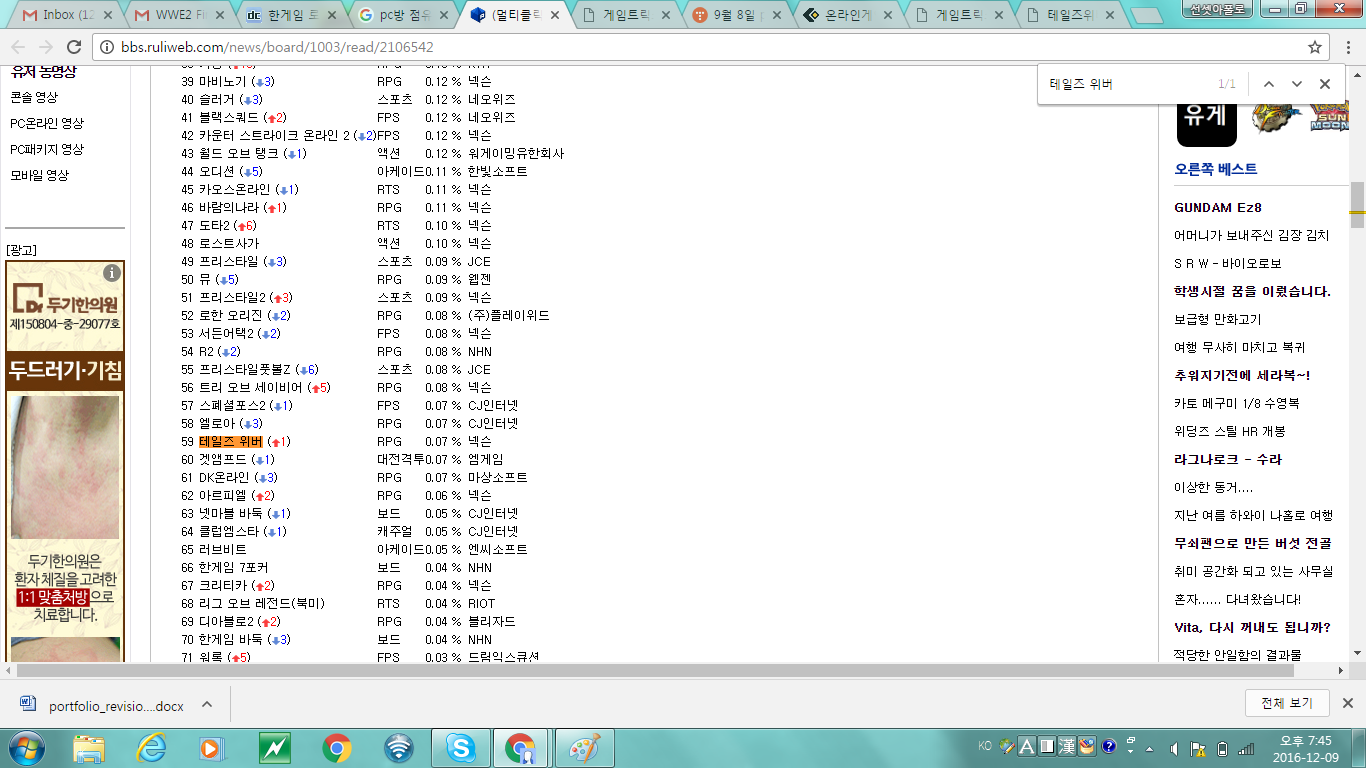
Task: Open the 콘솔 영상 sidebar link
Action: (x=34, y=97)
